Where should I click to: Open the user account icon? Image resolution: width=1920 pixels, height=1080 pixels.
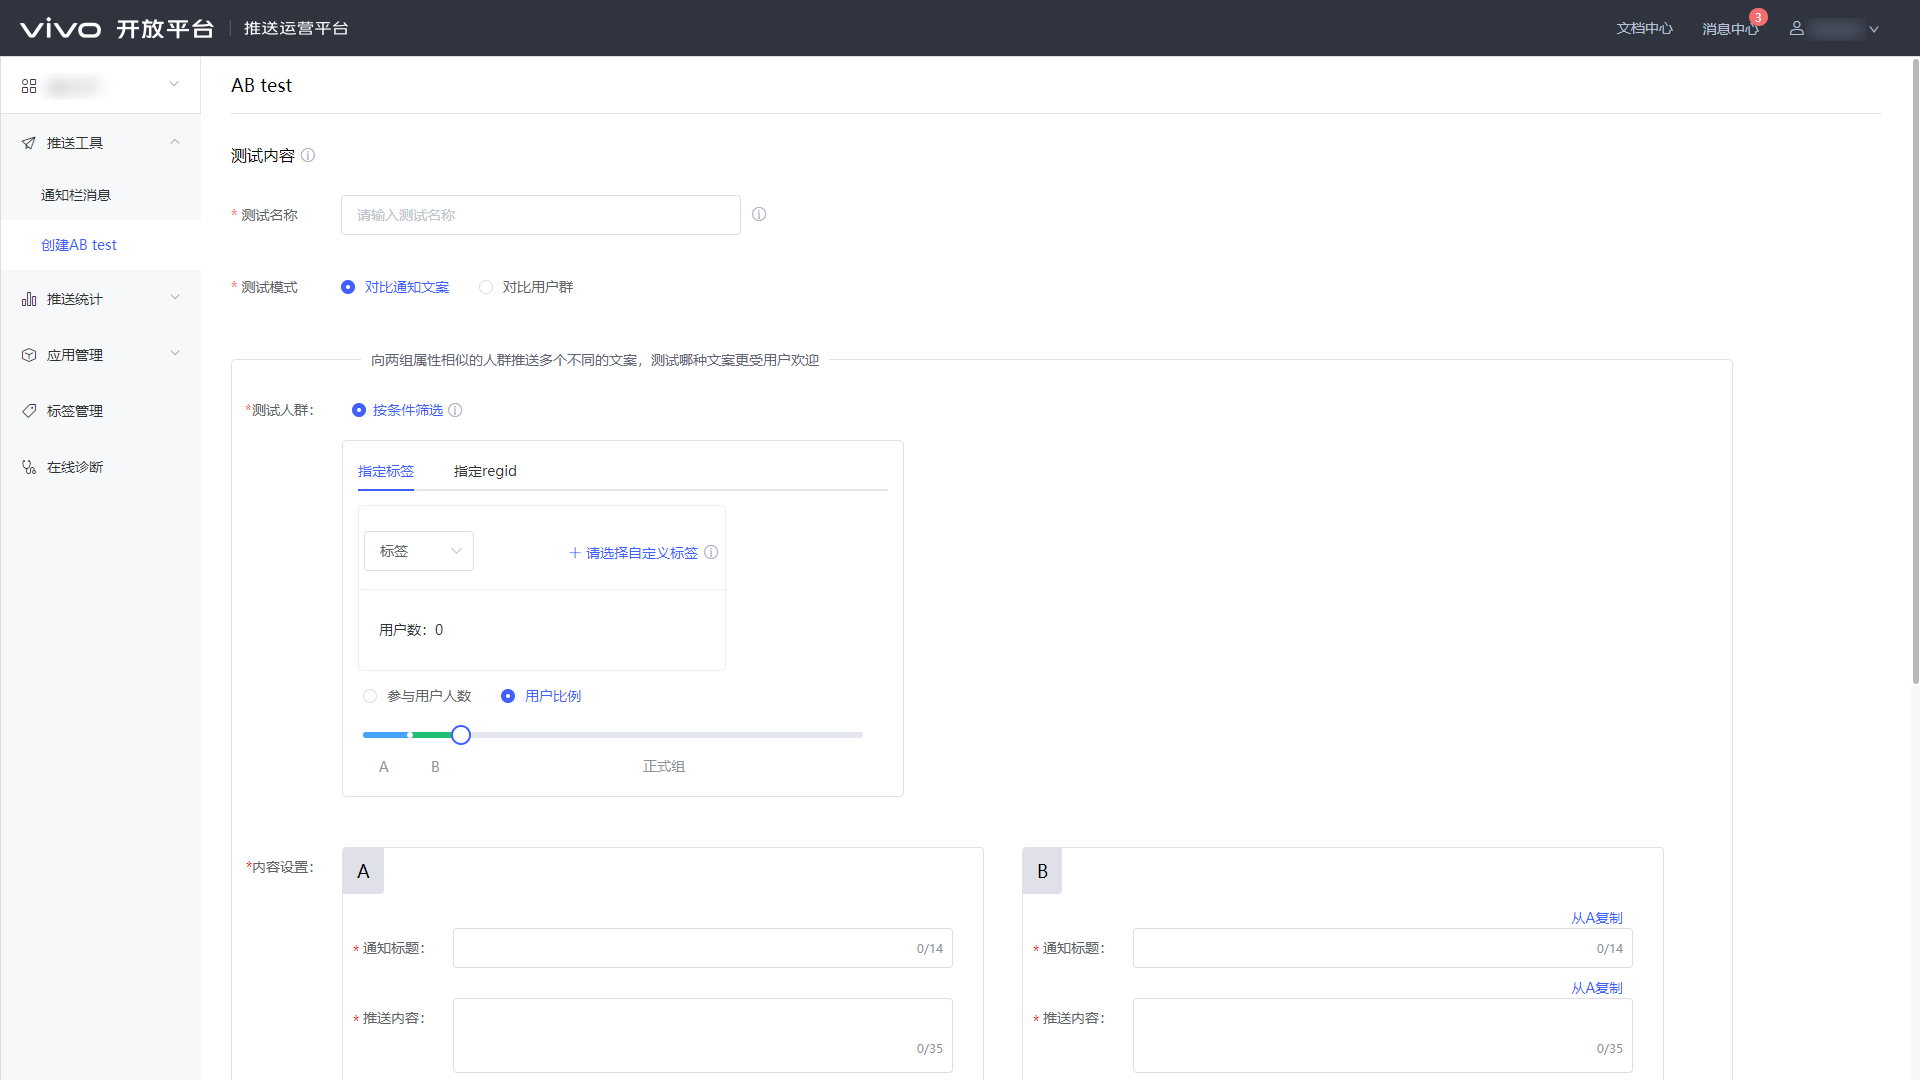tap(1796, 28)
